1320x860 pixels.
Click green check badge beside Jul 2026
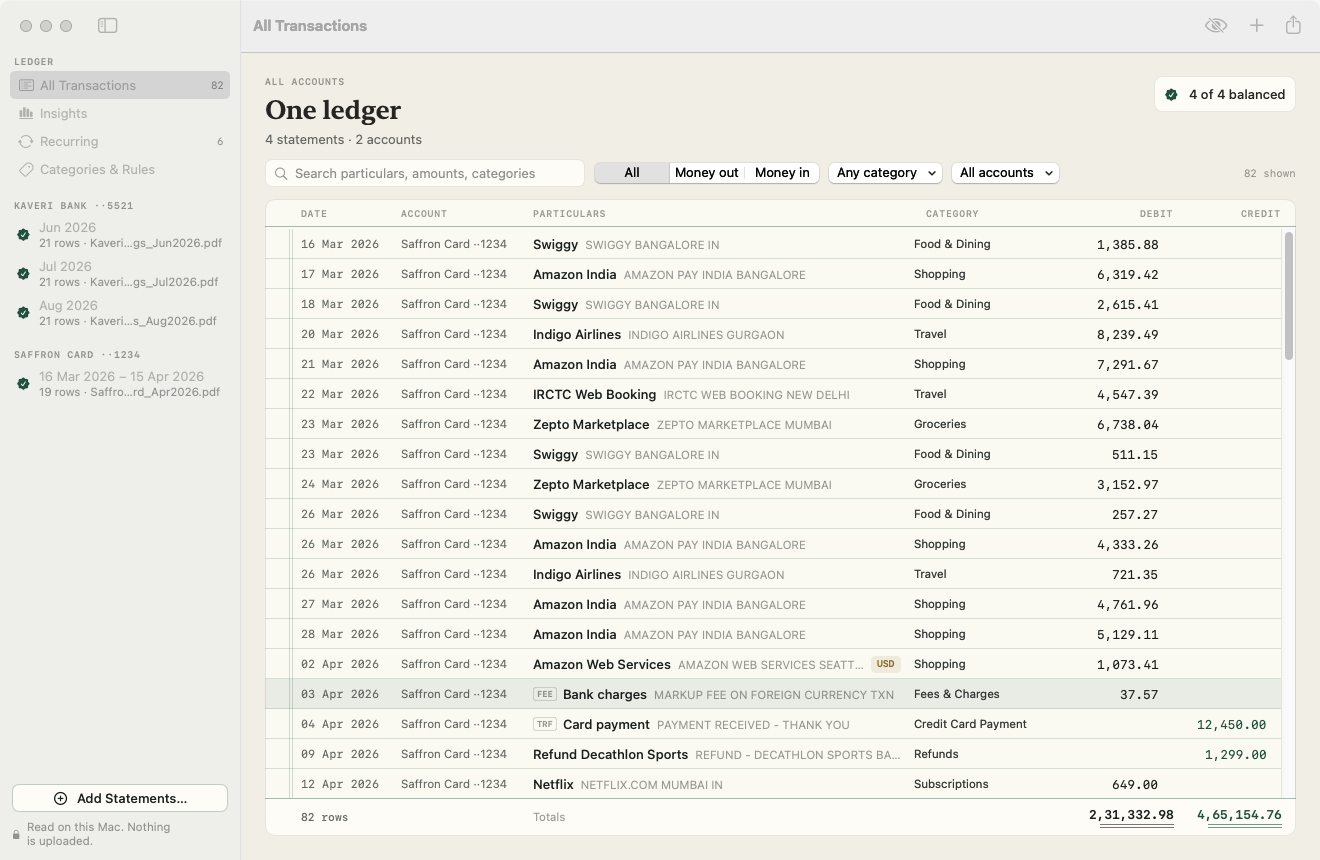[23, 274]
